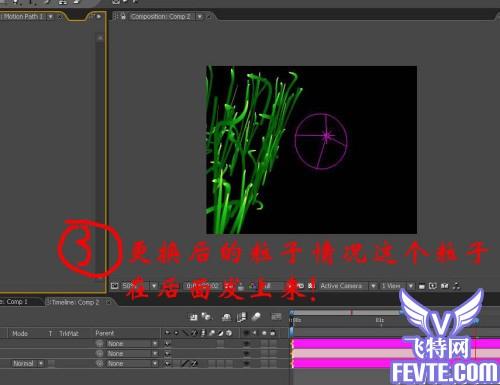Enable Motion Blur timeline icon
This screenshot has width=500, height=385.
click(x=256, y=317)
